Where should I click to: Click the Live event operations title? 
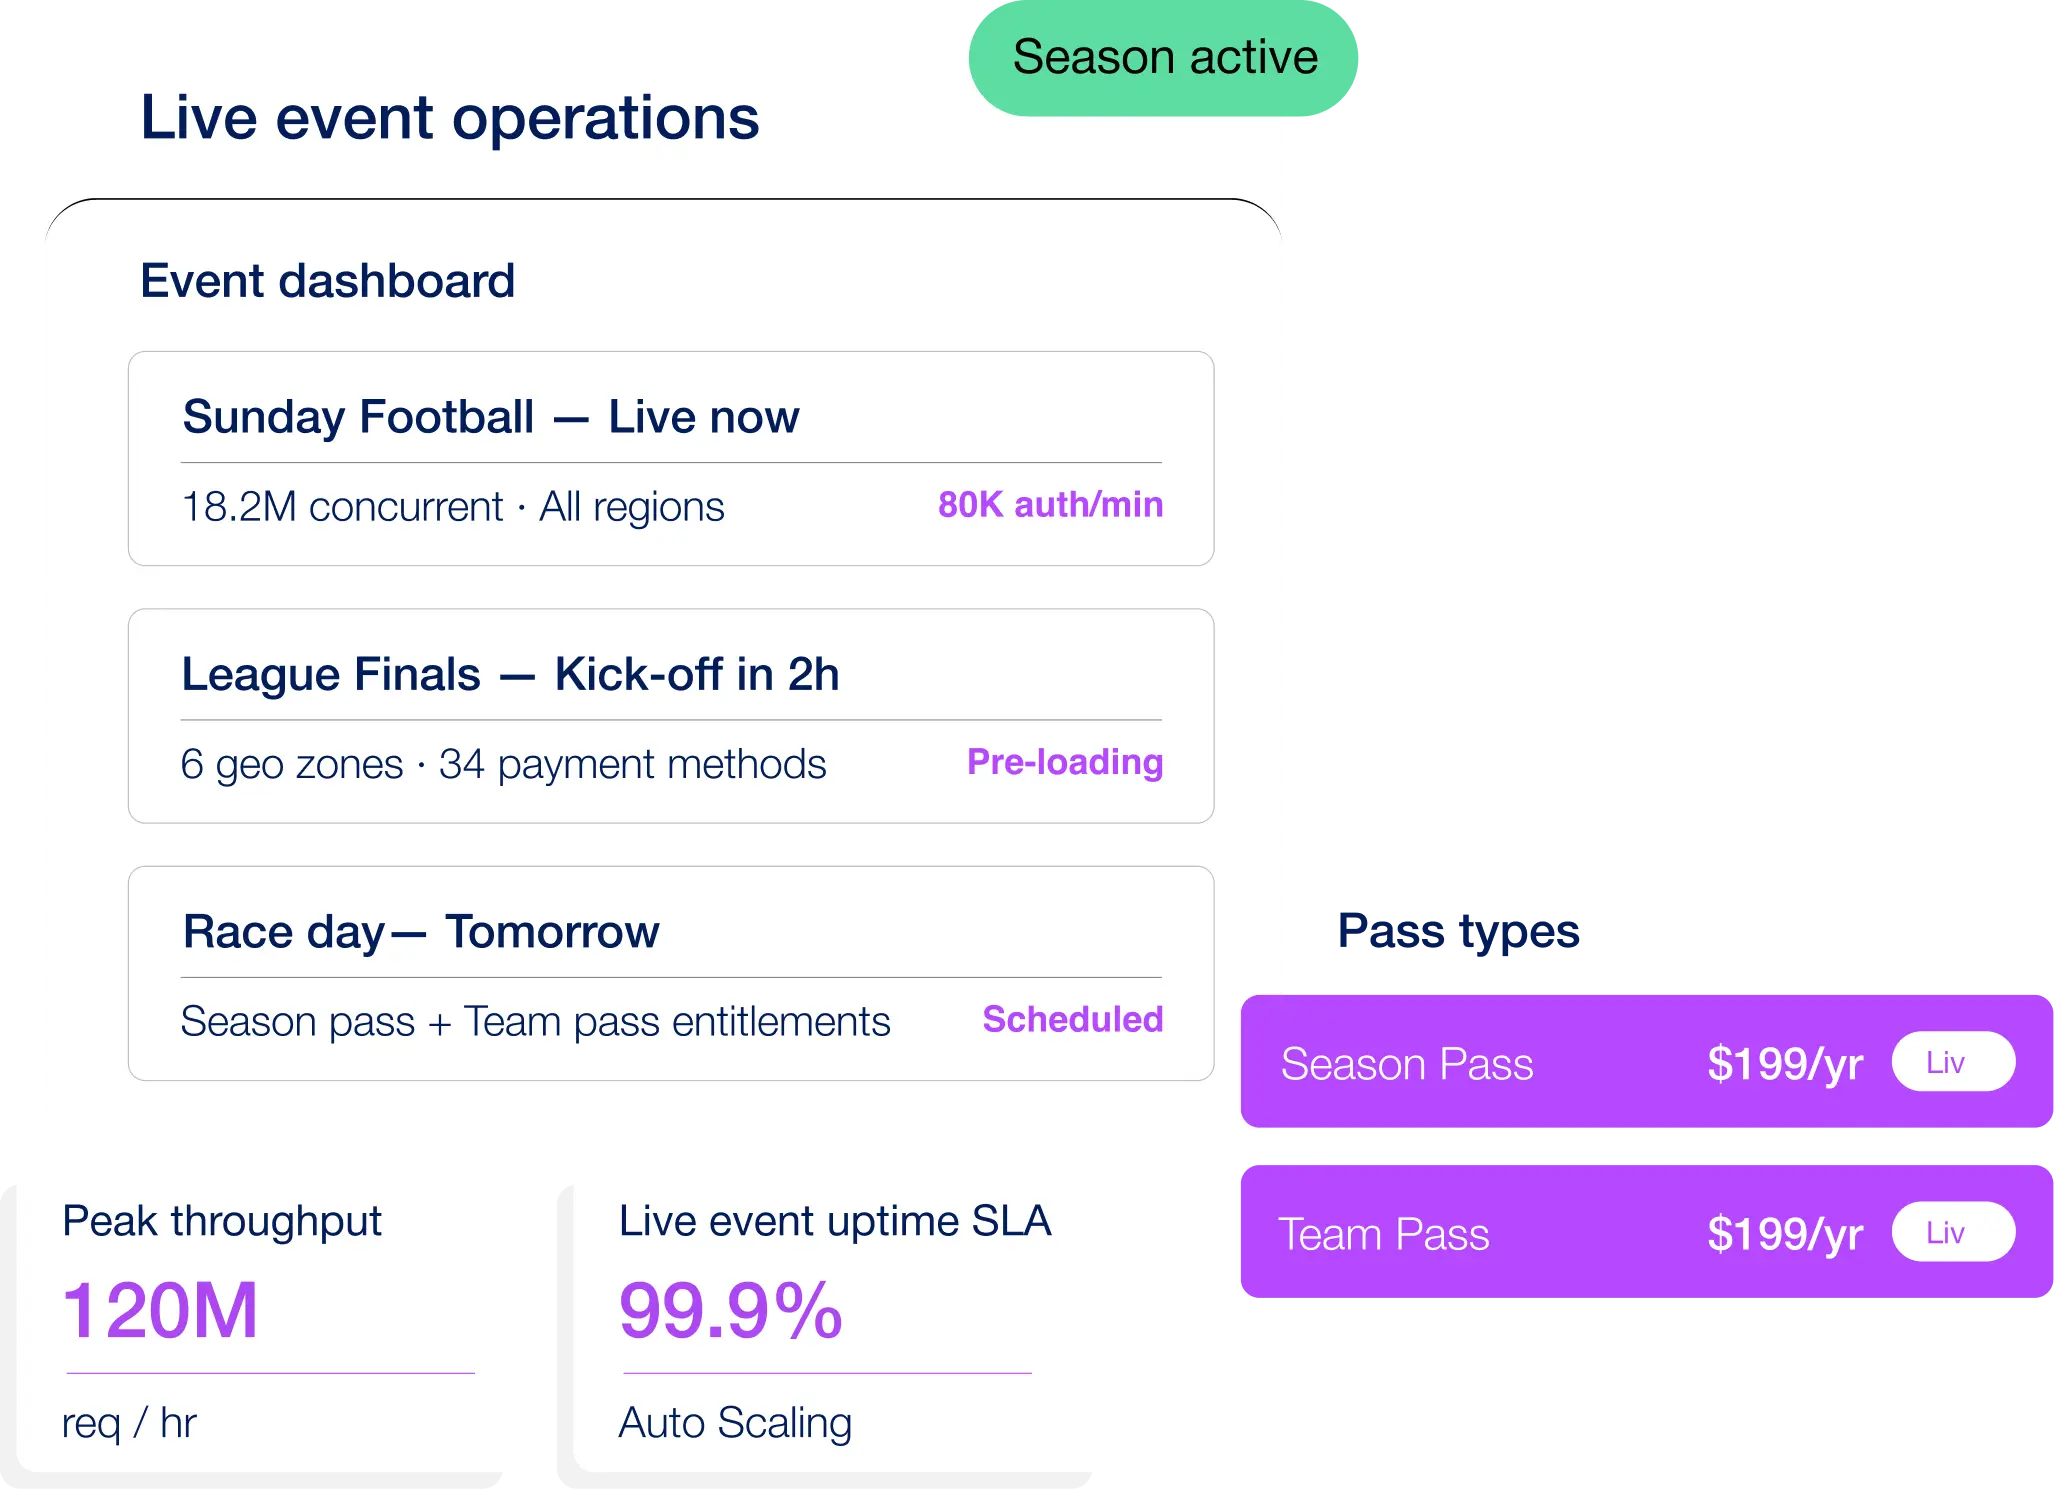[449, 119]
